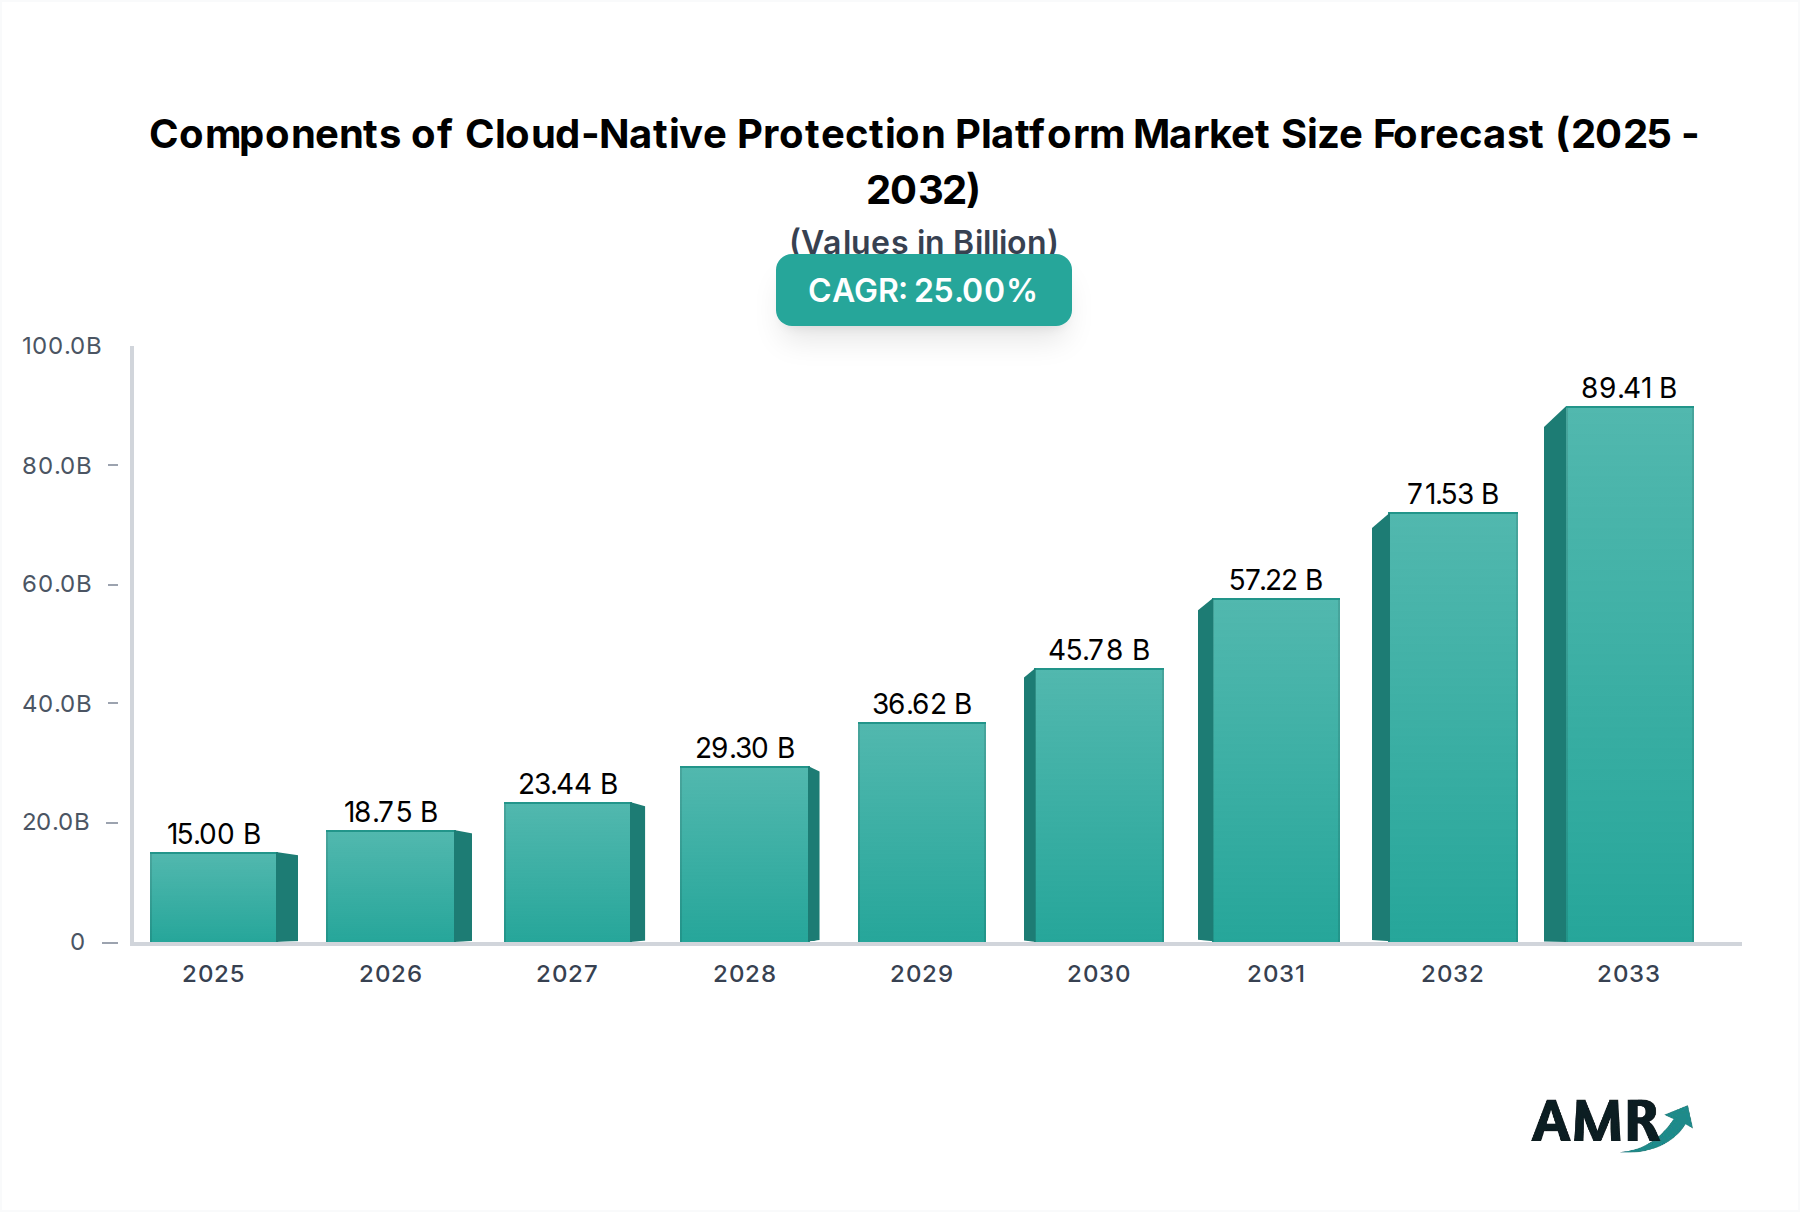Select the 2028 year label on x-axis

pyautogui.click(x=744, y=974)
